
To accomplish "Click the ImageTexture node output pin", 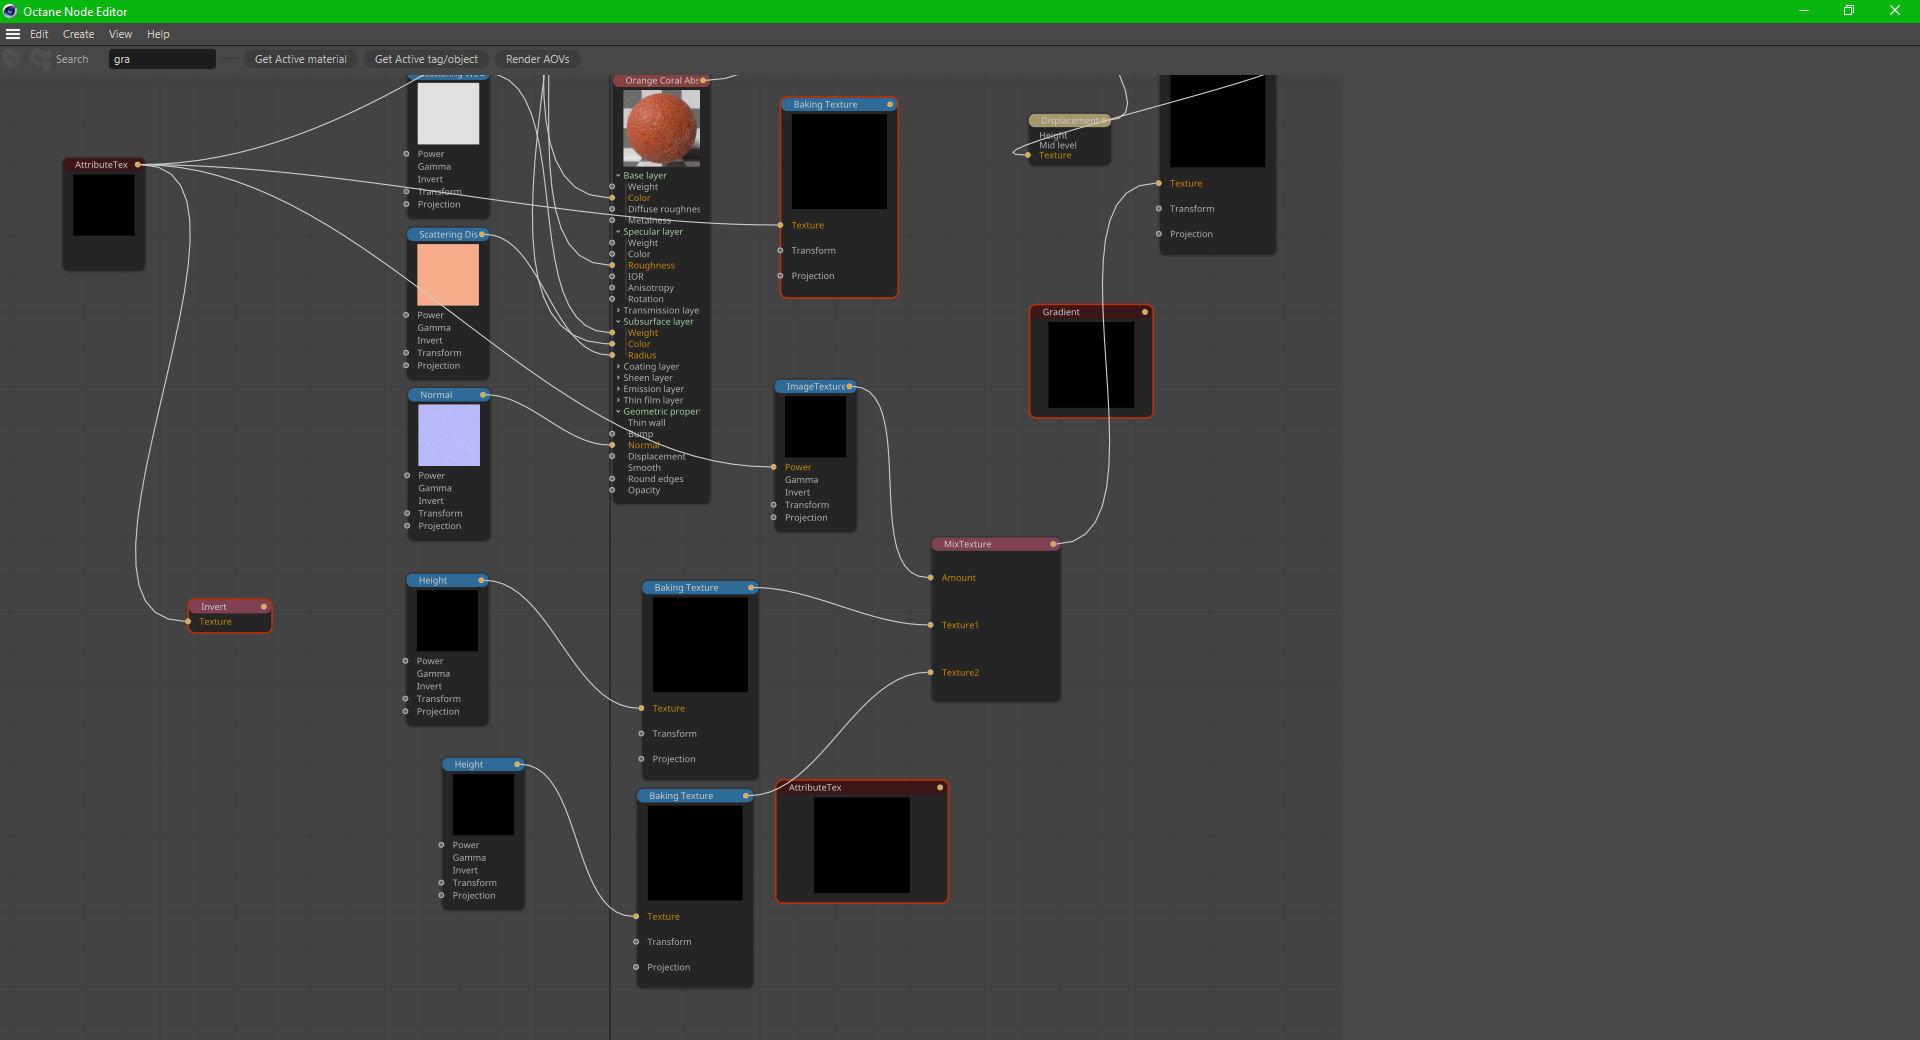I will pyautogui.click(x=850, y=387).
